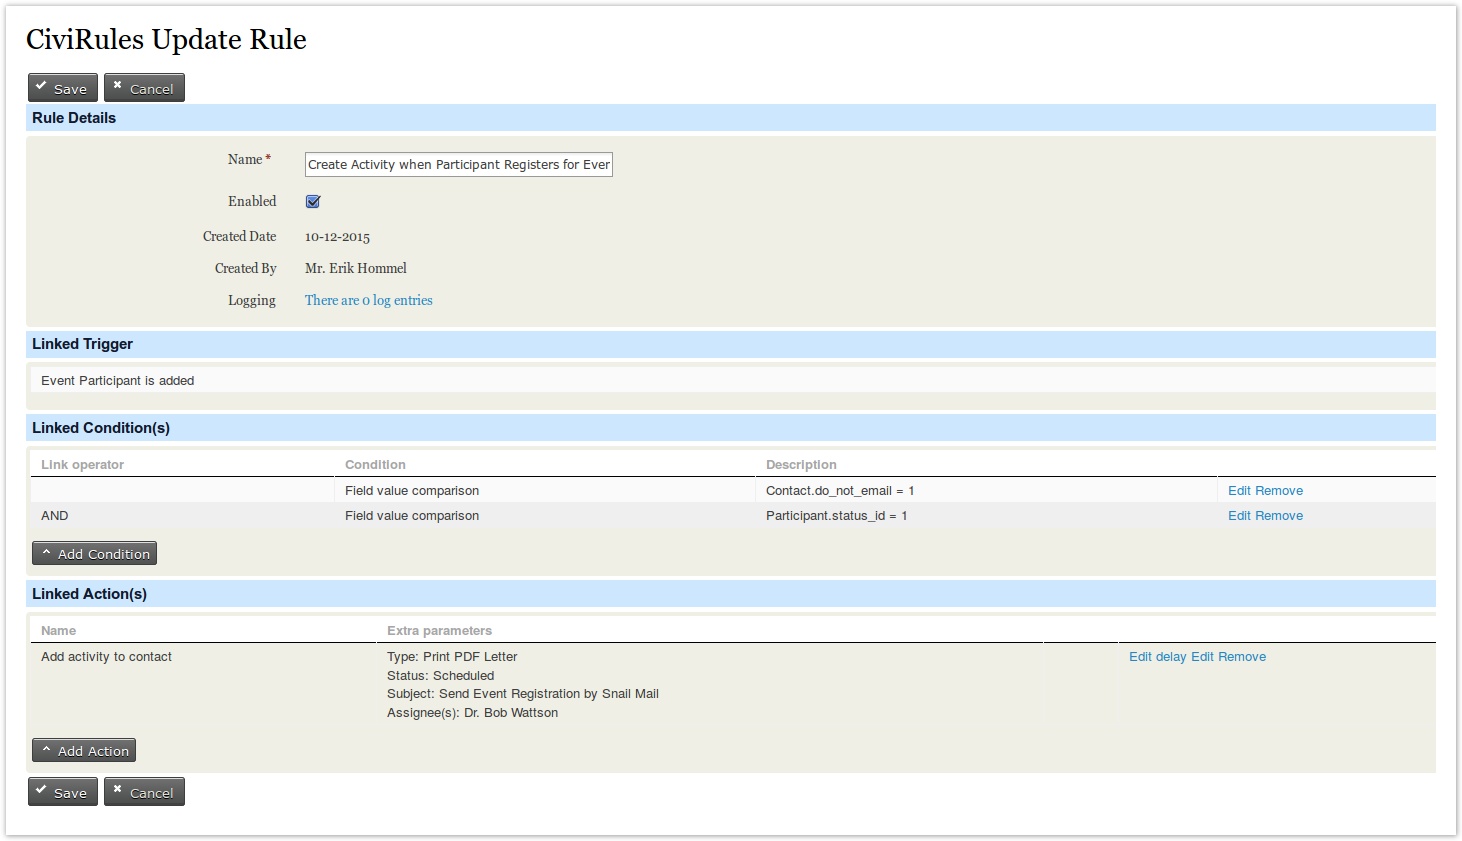Screen dimensions: 1462x841
Task: Click the Rule Details section header
Action: pyautogui.click(x=74, y=118)
